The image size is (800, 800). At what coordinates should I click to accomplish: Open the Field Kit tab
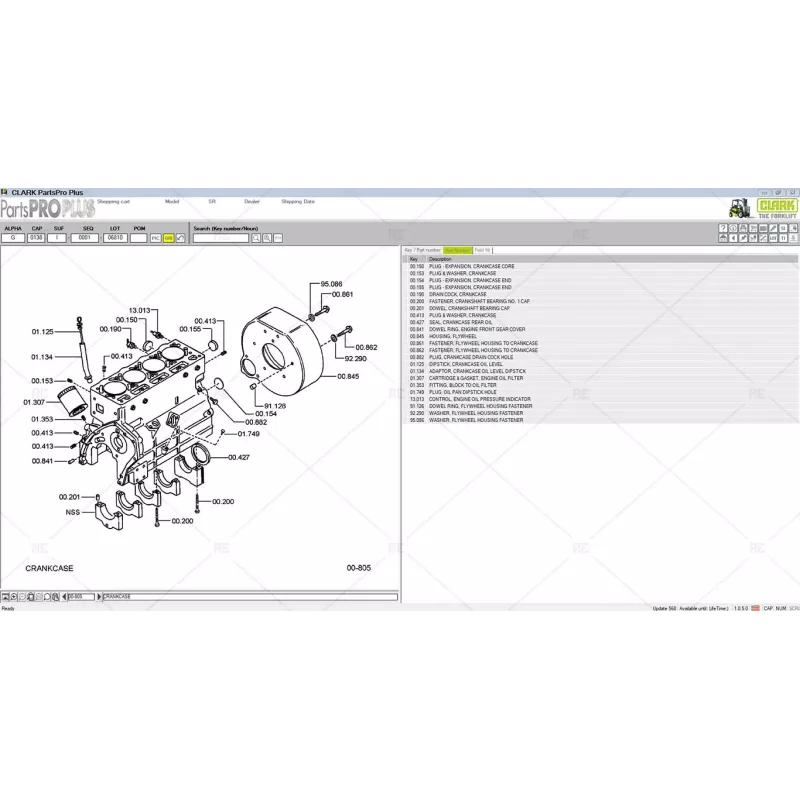(x=483, y=250)
